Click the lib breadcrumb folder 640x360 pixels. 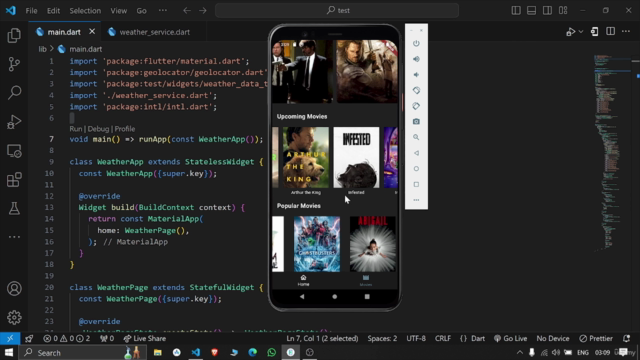pos(42,49)
